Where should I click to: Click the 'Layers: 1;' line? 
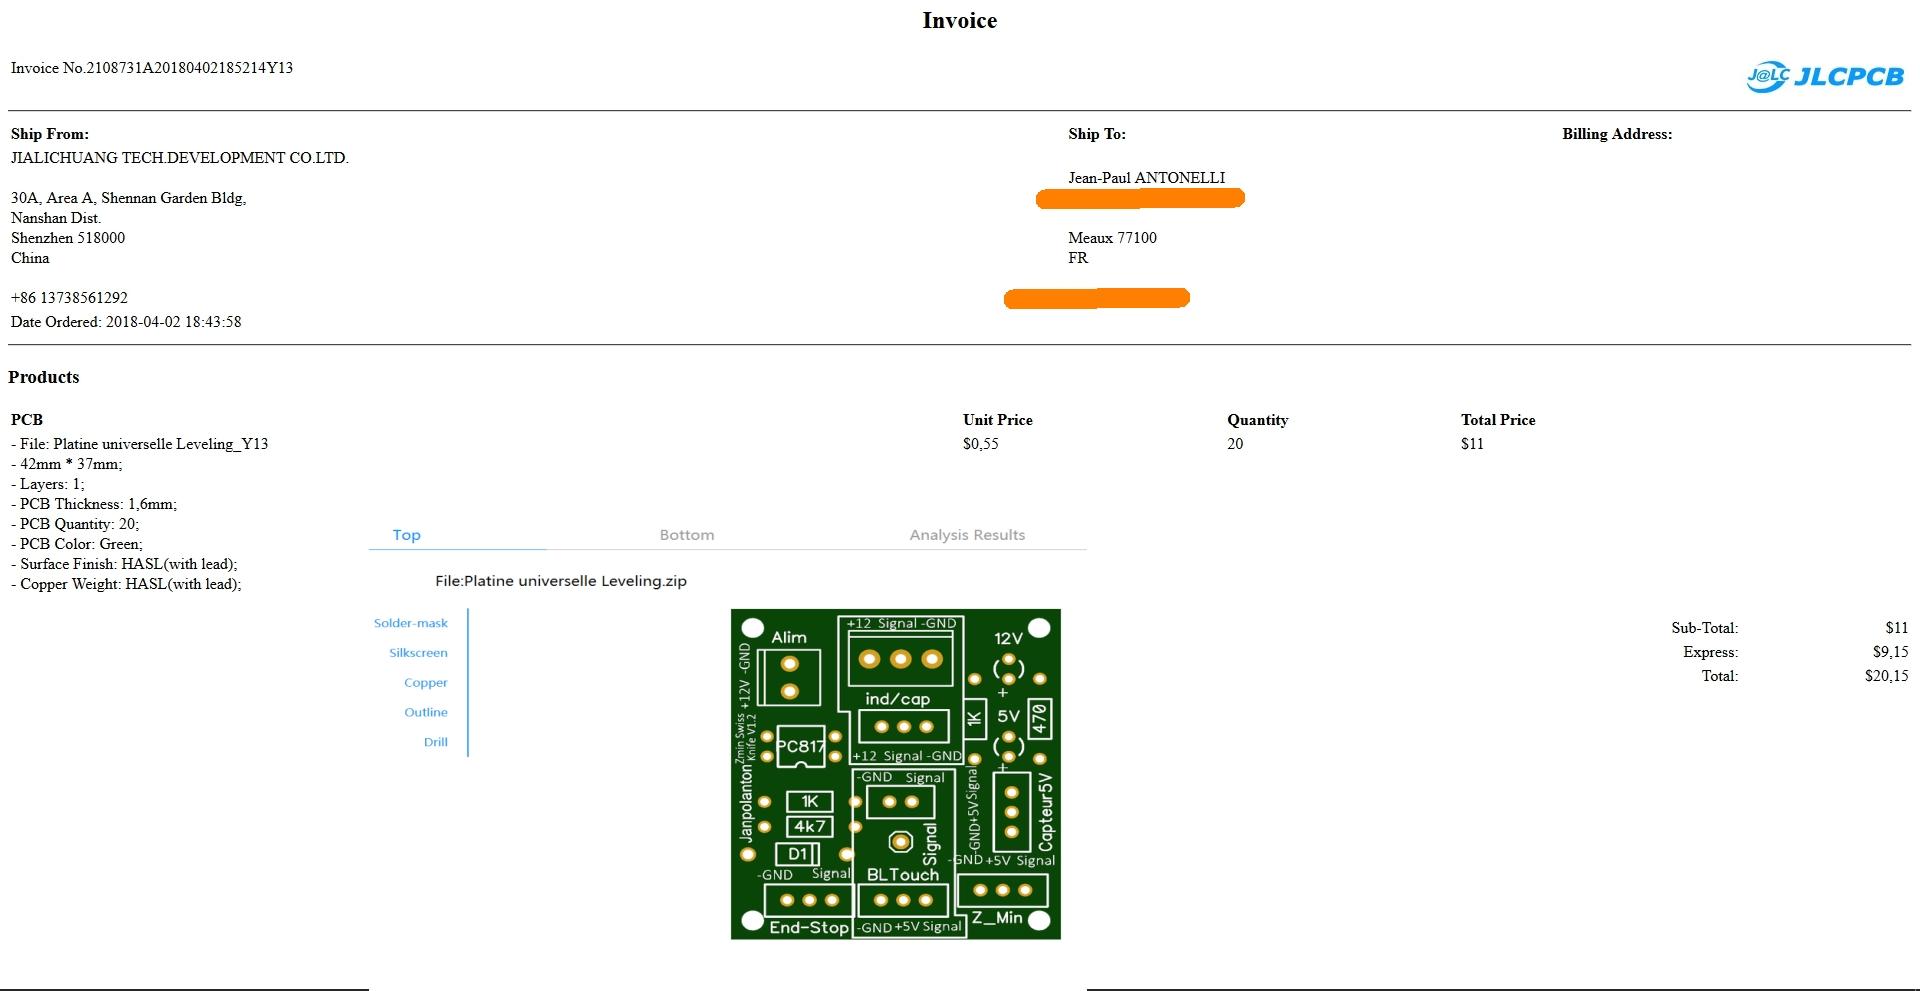click(48, 484)
